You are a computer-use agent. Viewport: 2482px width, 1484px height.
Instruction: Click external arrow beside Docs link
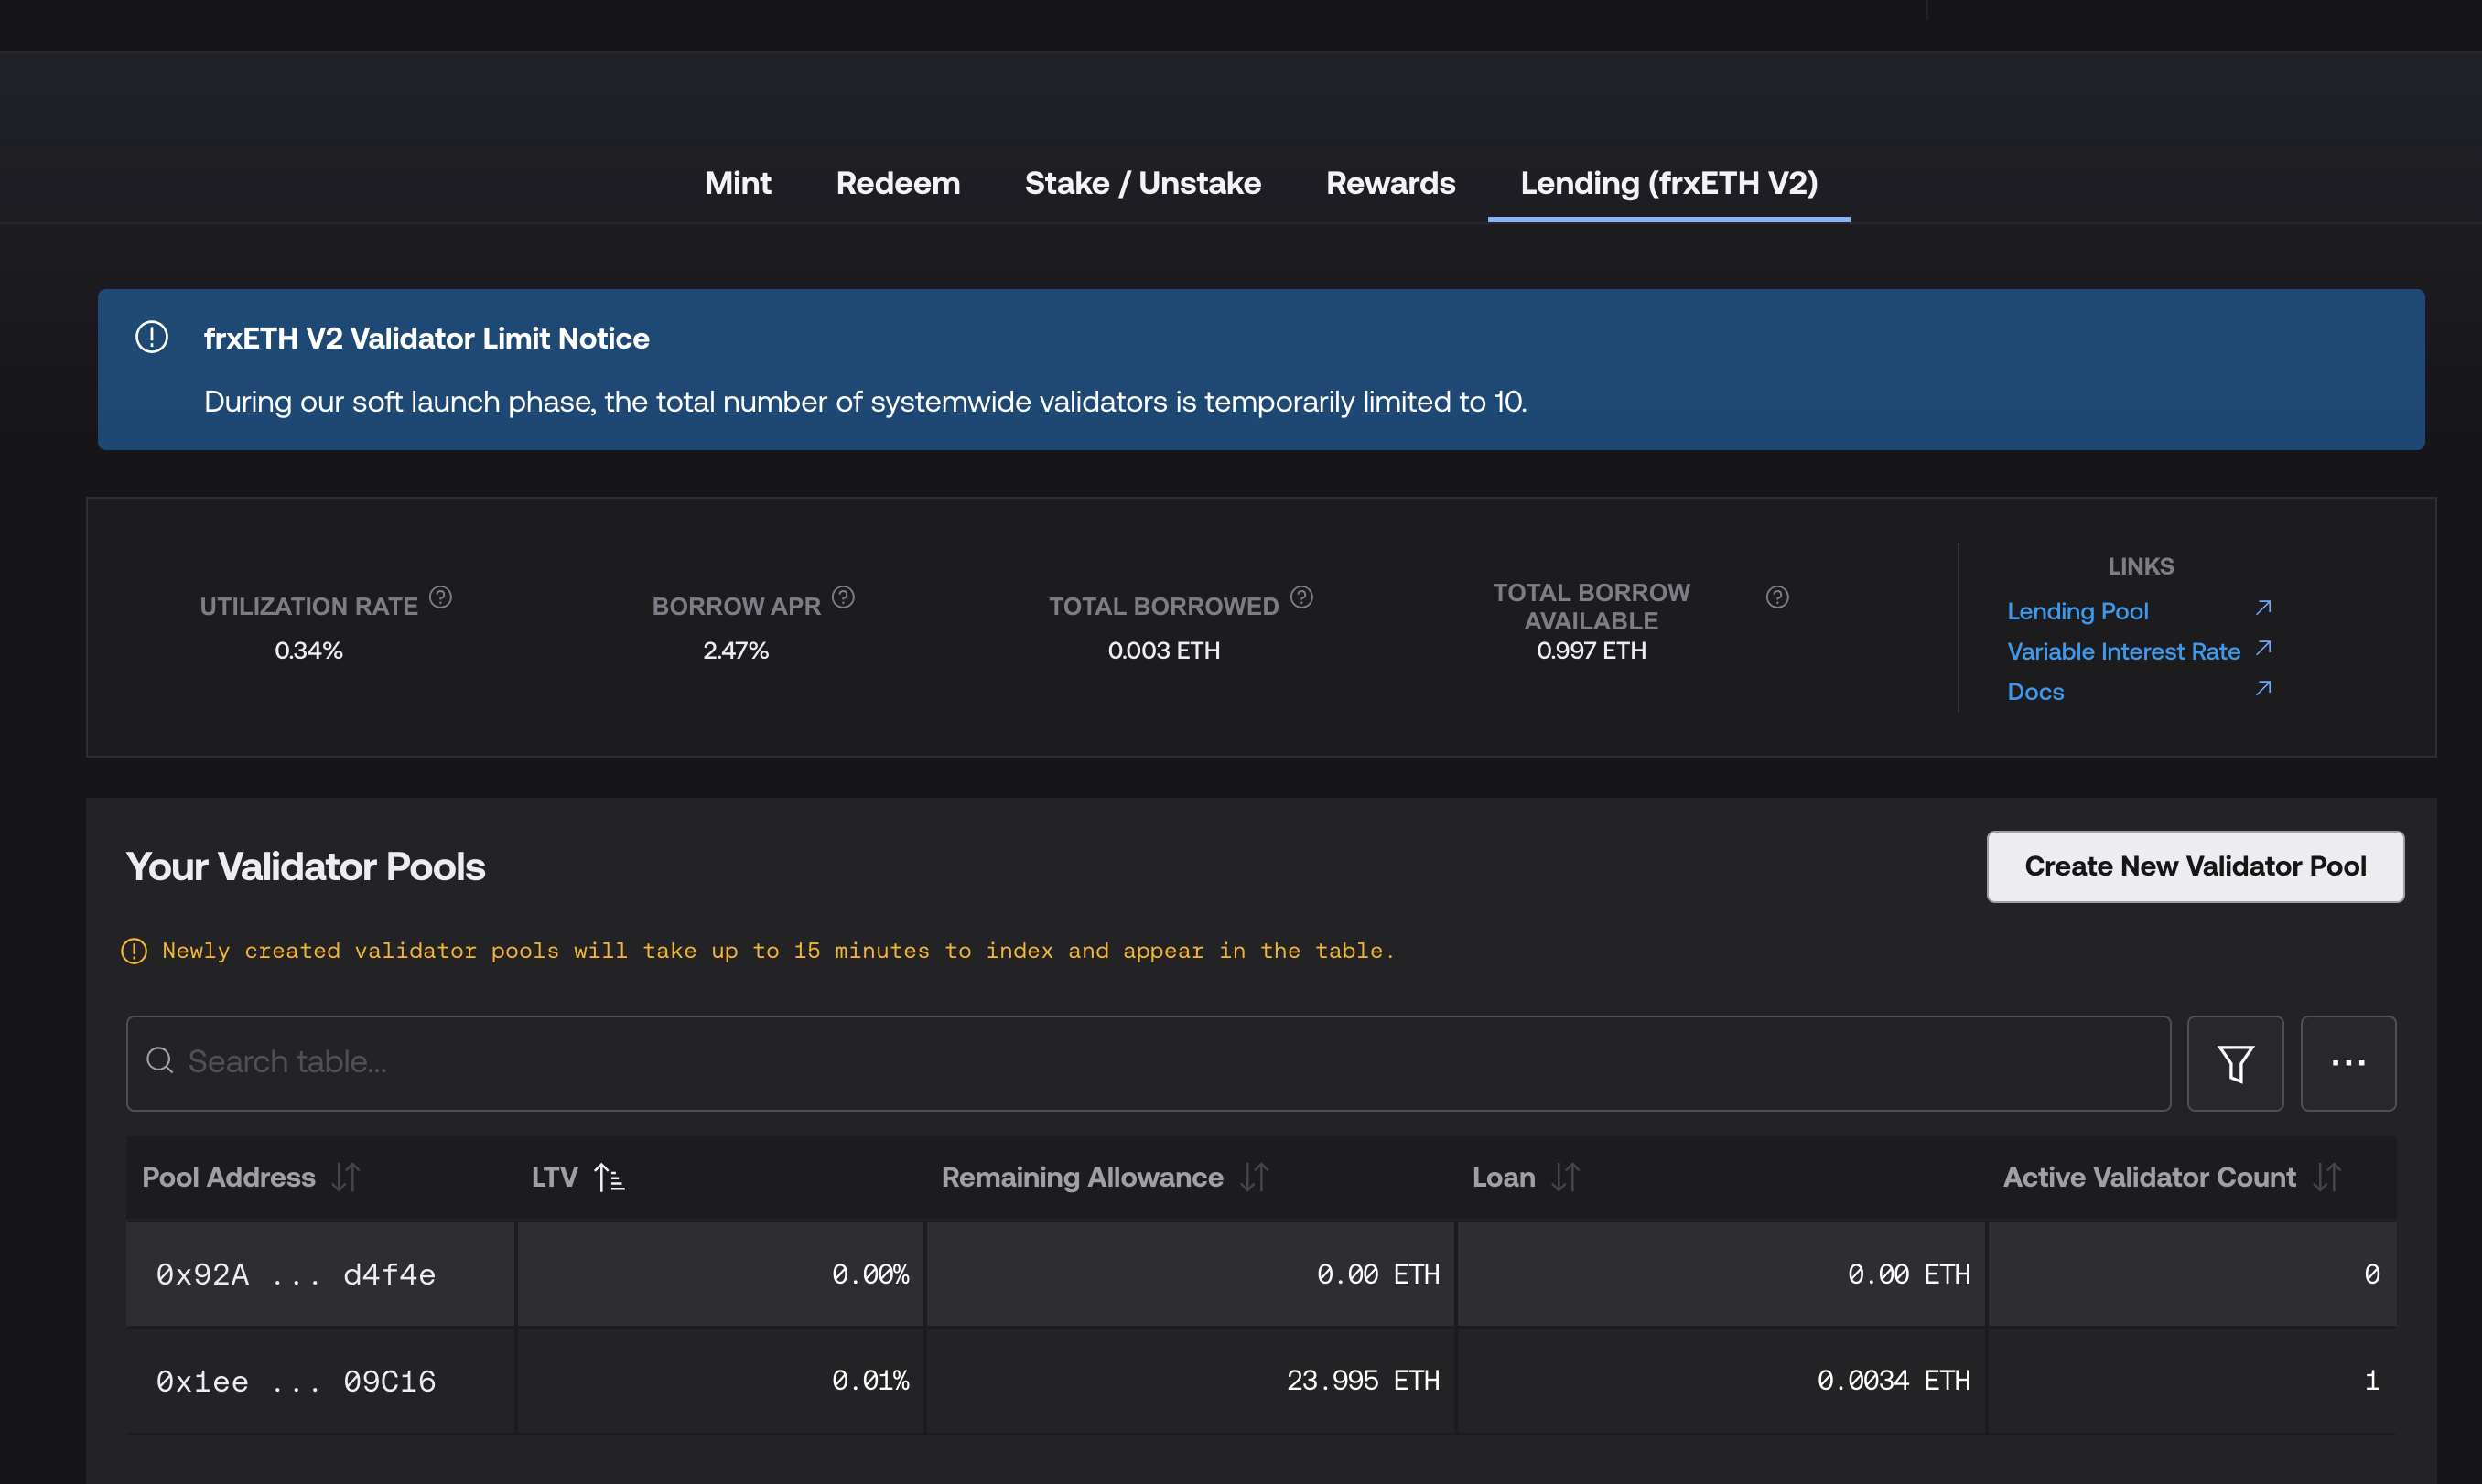click(2264, 688)
